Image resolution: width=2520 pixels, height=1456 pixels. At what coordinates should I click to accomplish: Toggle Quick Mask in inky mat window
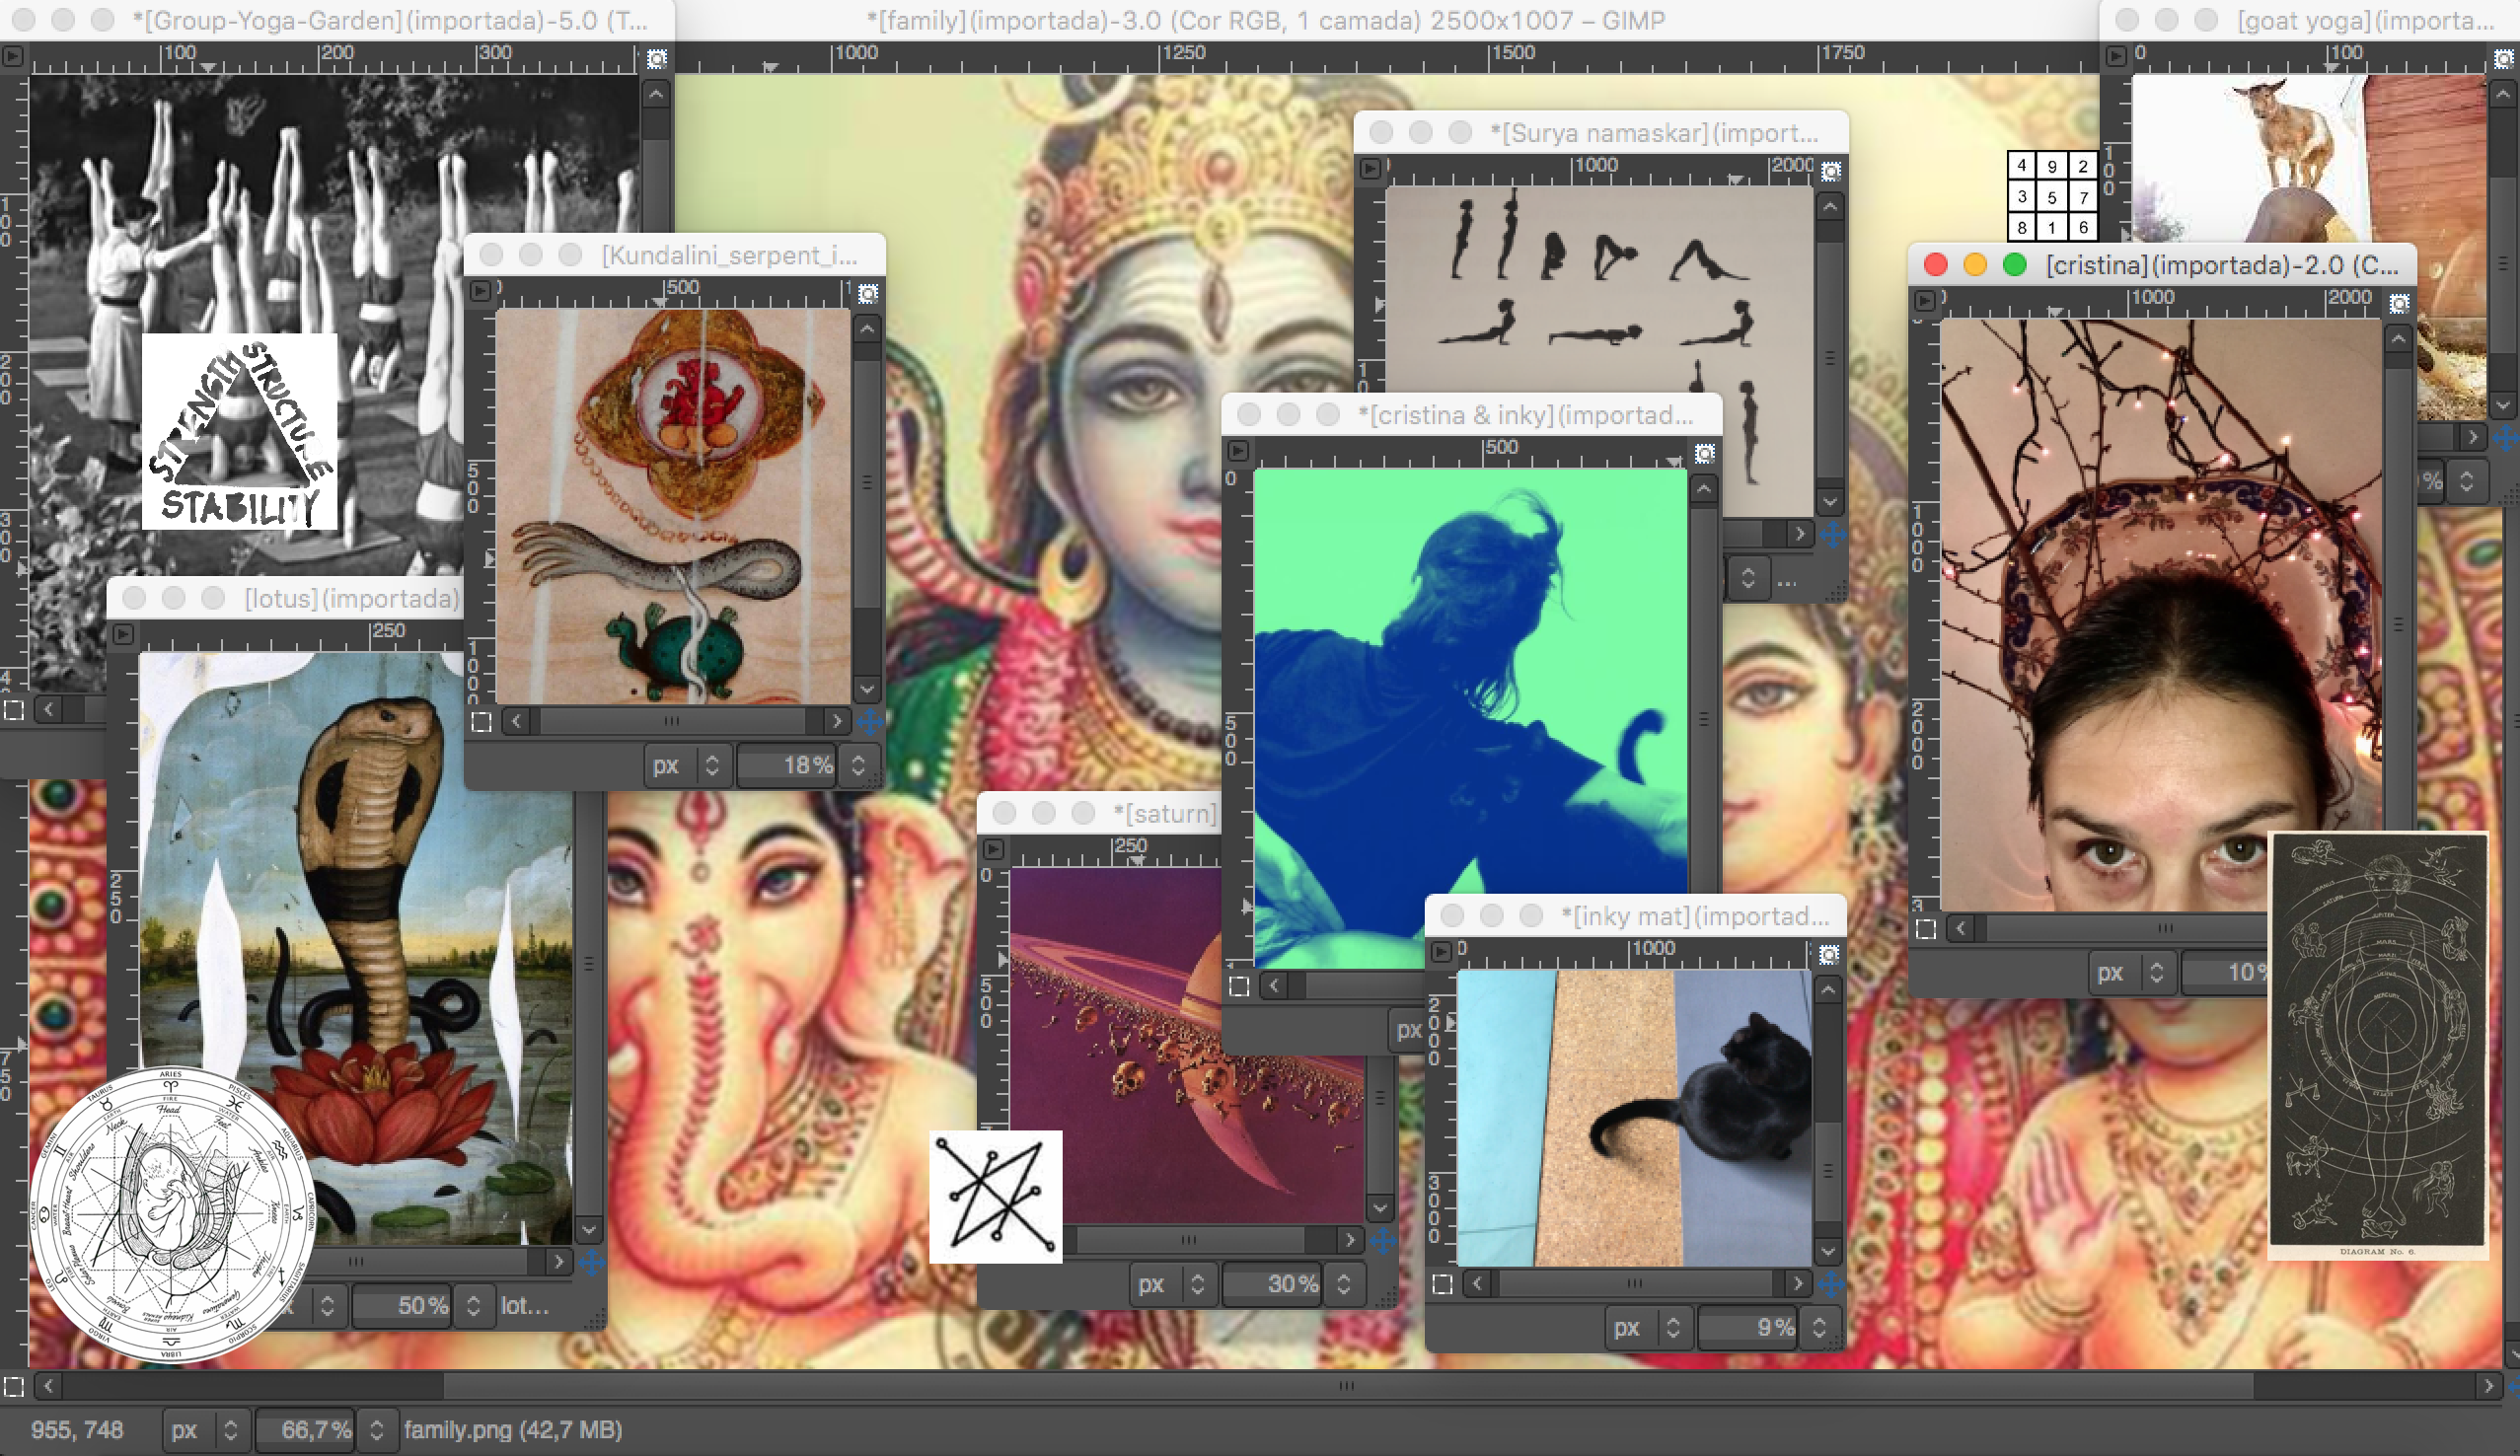click(1441, 1284)
